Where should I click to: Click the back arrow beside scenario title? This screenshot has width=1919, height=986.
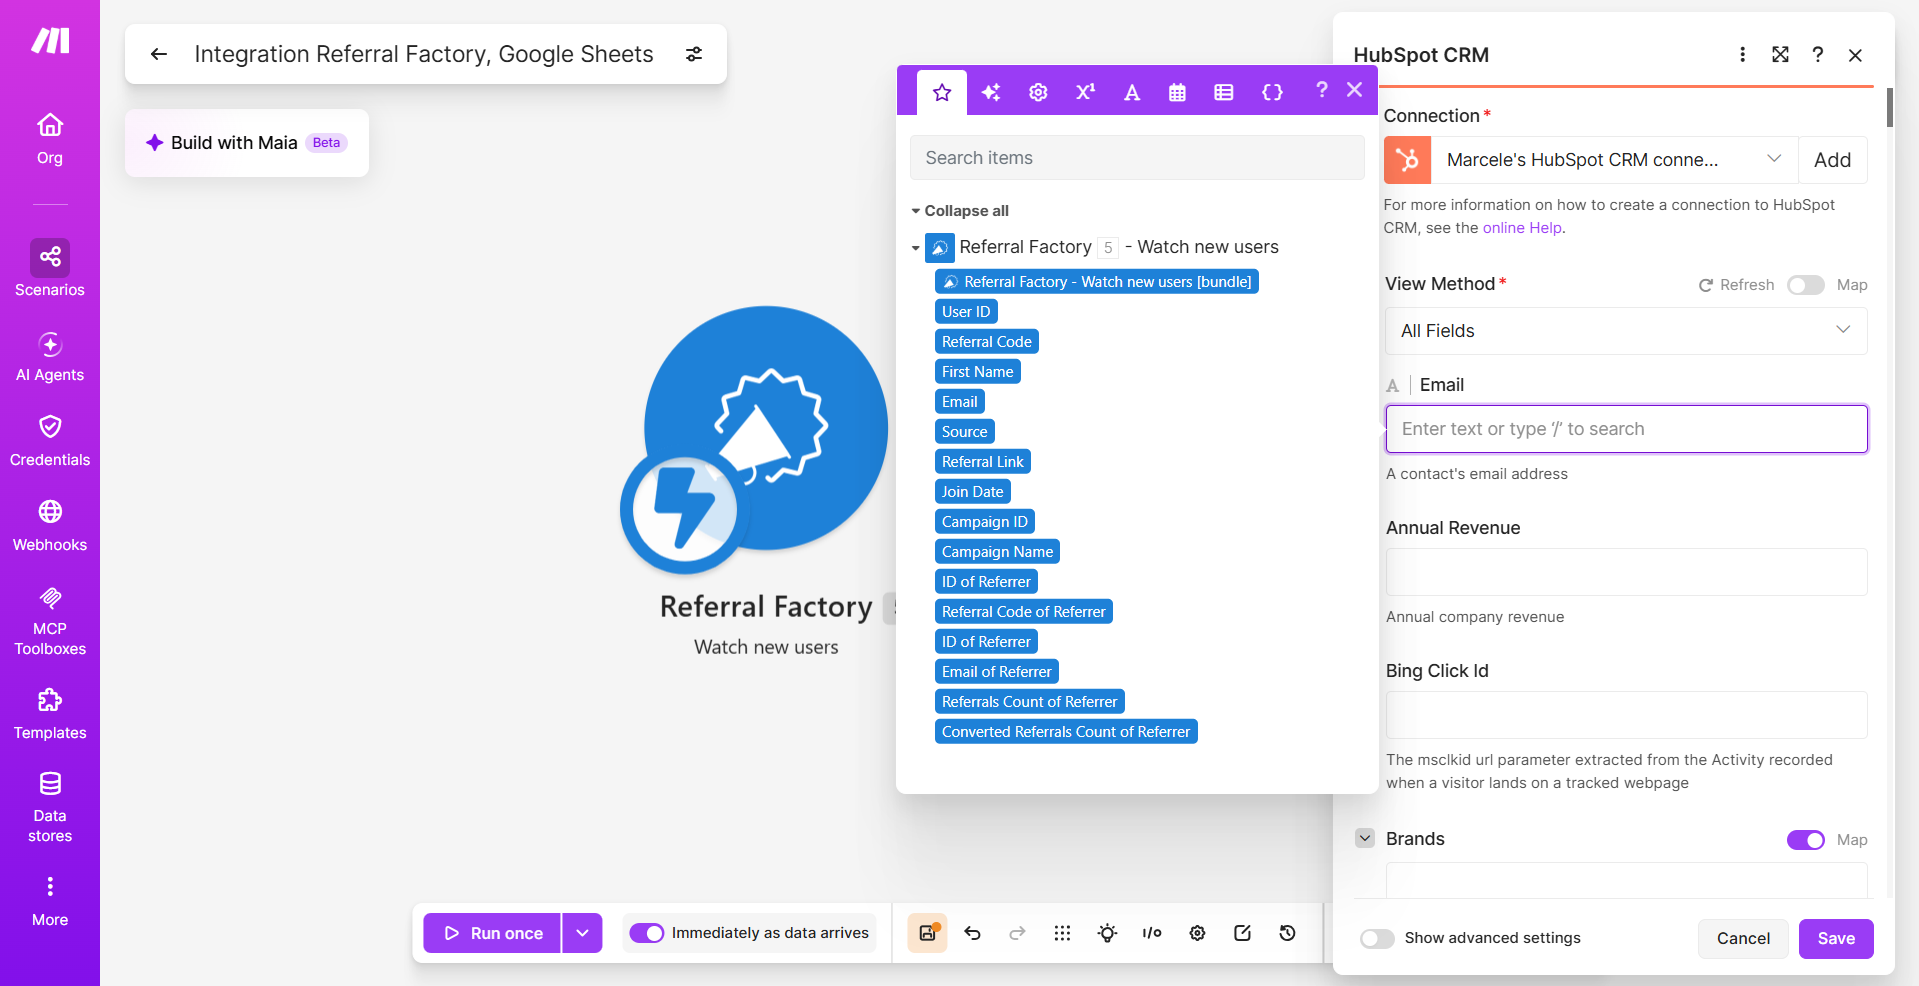point(159,54)
